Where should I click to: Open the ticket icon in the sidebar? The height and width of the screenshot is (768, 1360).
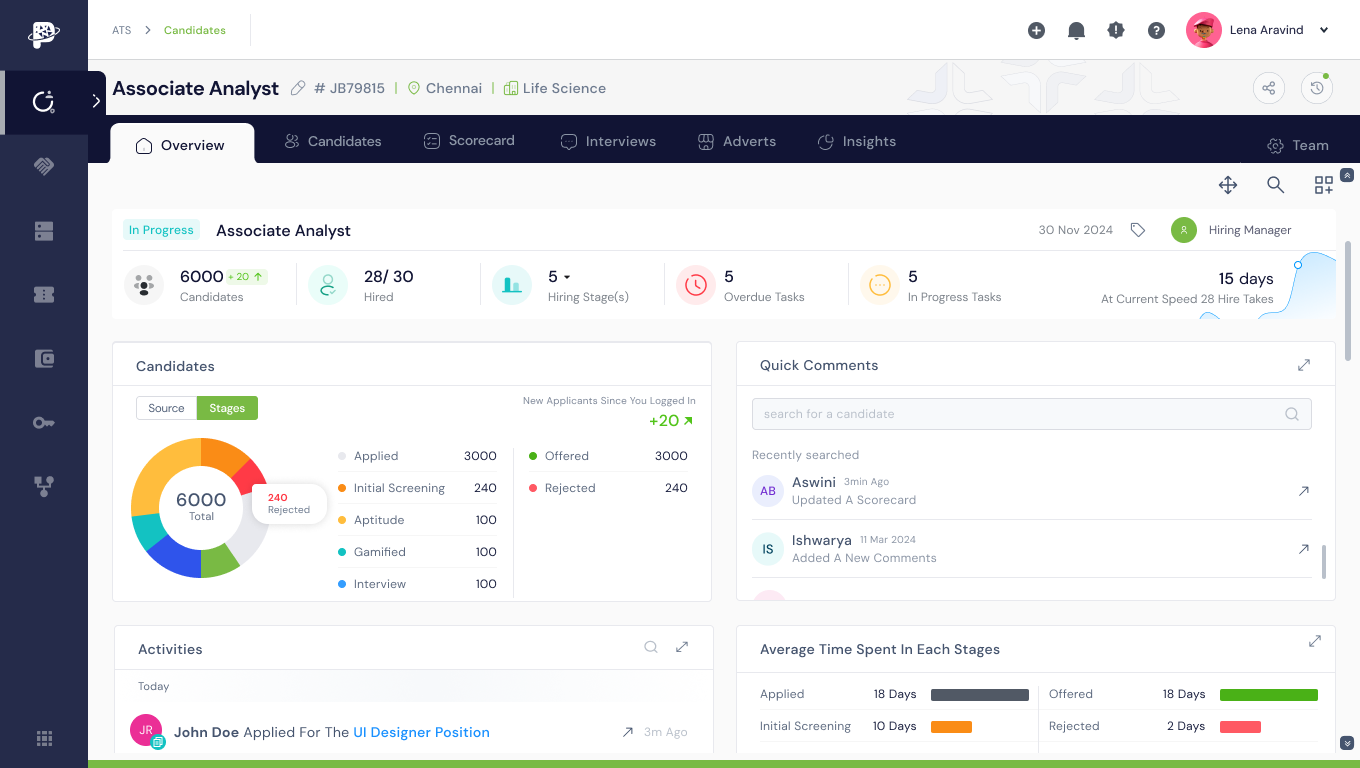tap(44, 294)
